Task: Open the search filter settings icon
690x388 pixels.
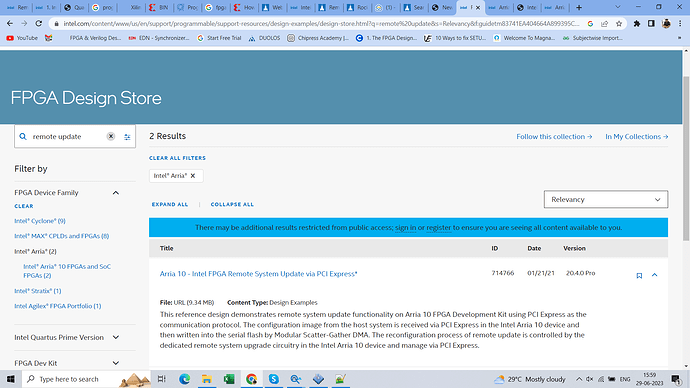Action: 127,137
